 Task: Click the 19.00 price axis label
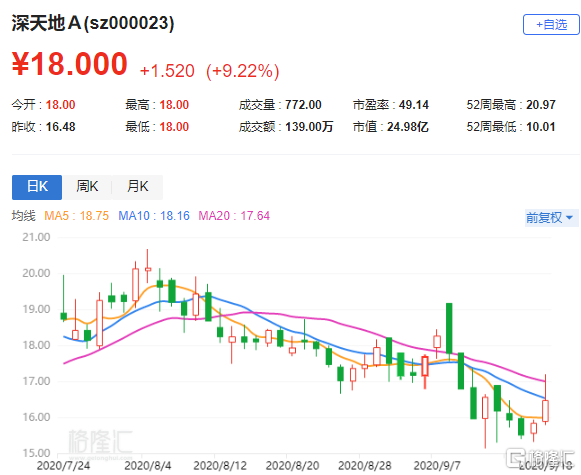(x=36, y=309)
